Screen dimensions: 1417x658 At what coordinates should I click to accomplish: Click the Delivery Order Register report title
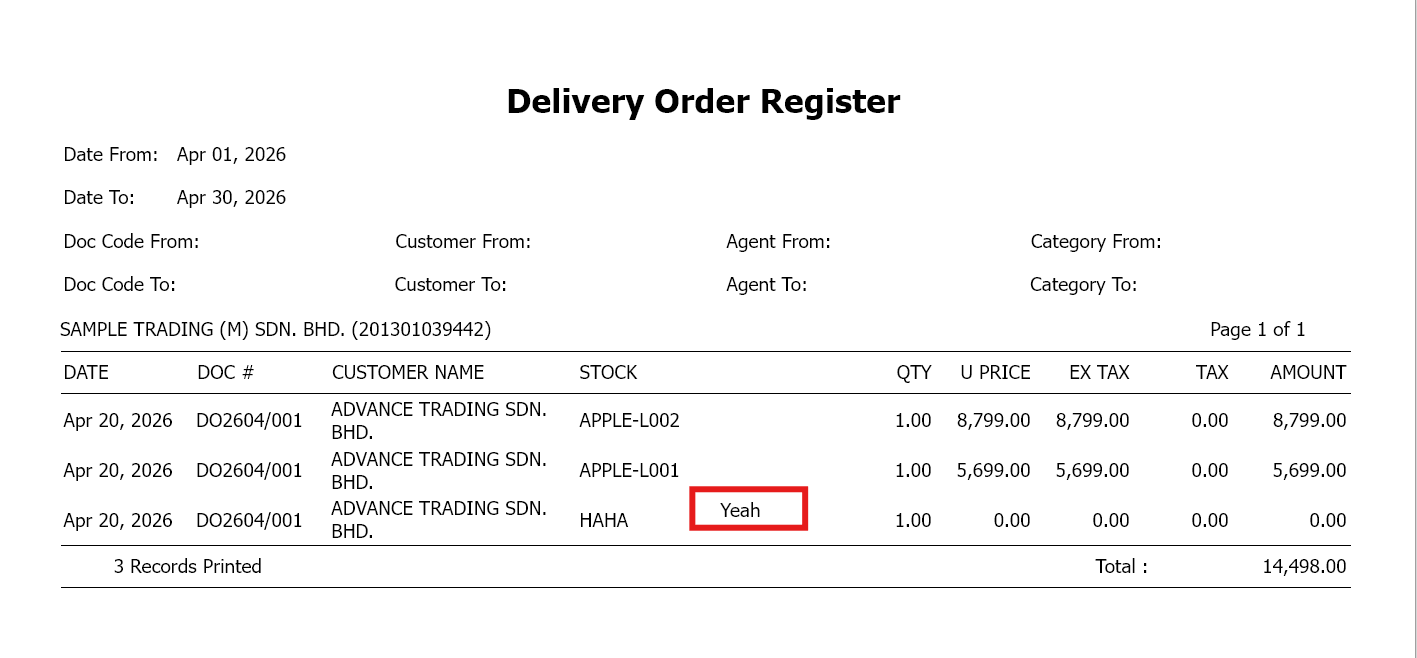point(703,101)
